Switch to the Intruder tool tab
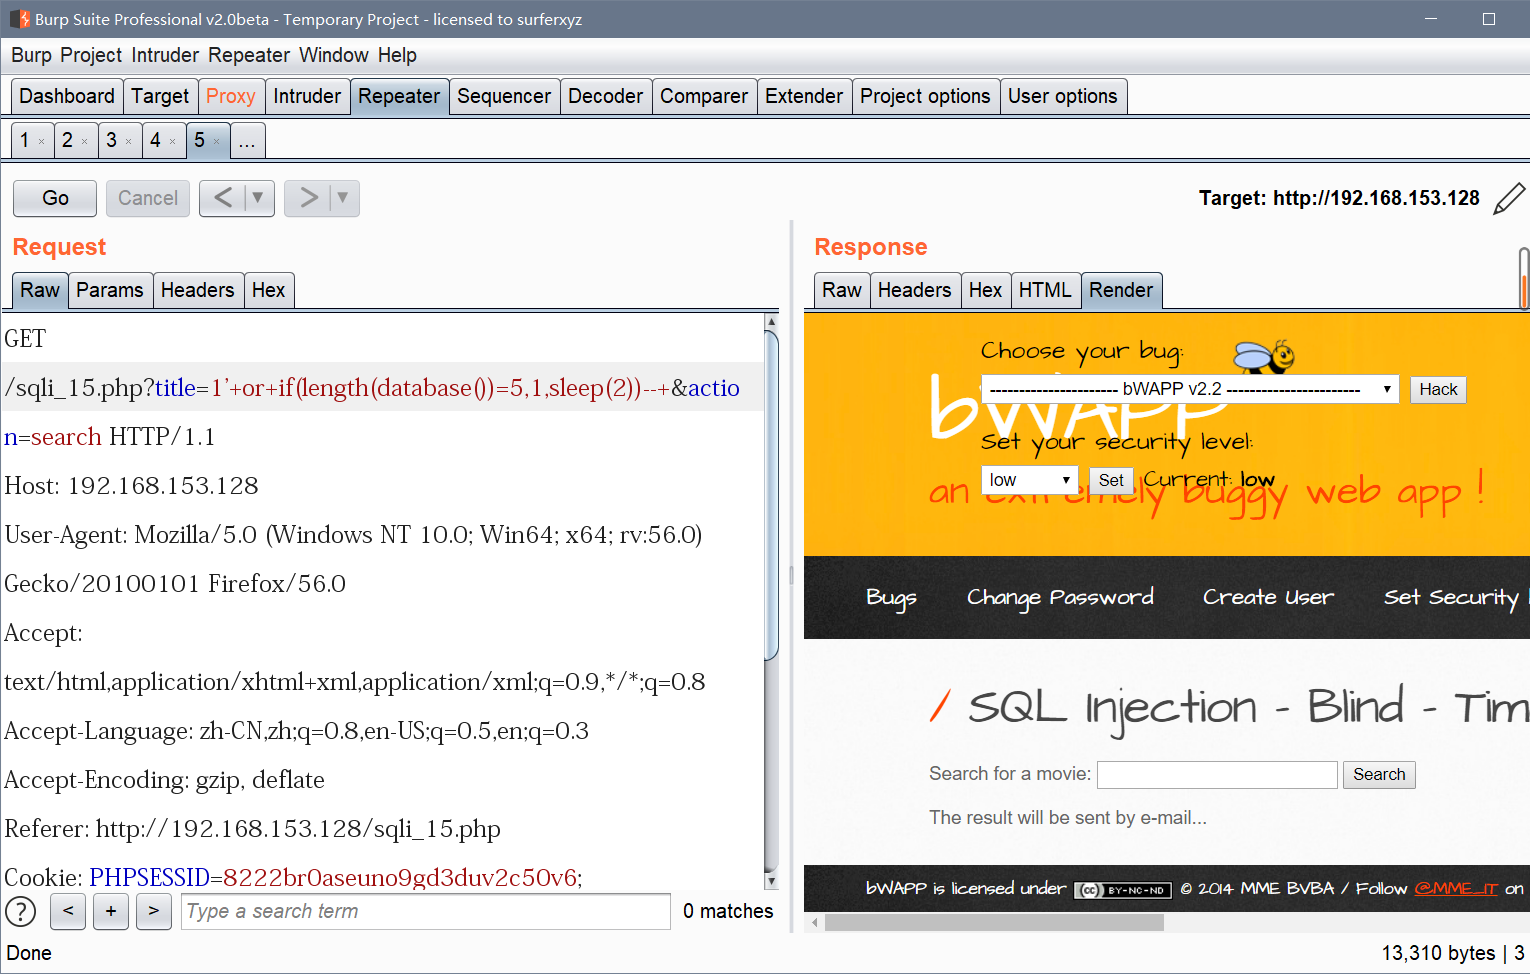 [x=307, y=96]
